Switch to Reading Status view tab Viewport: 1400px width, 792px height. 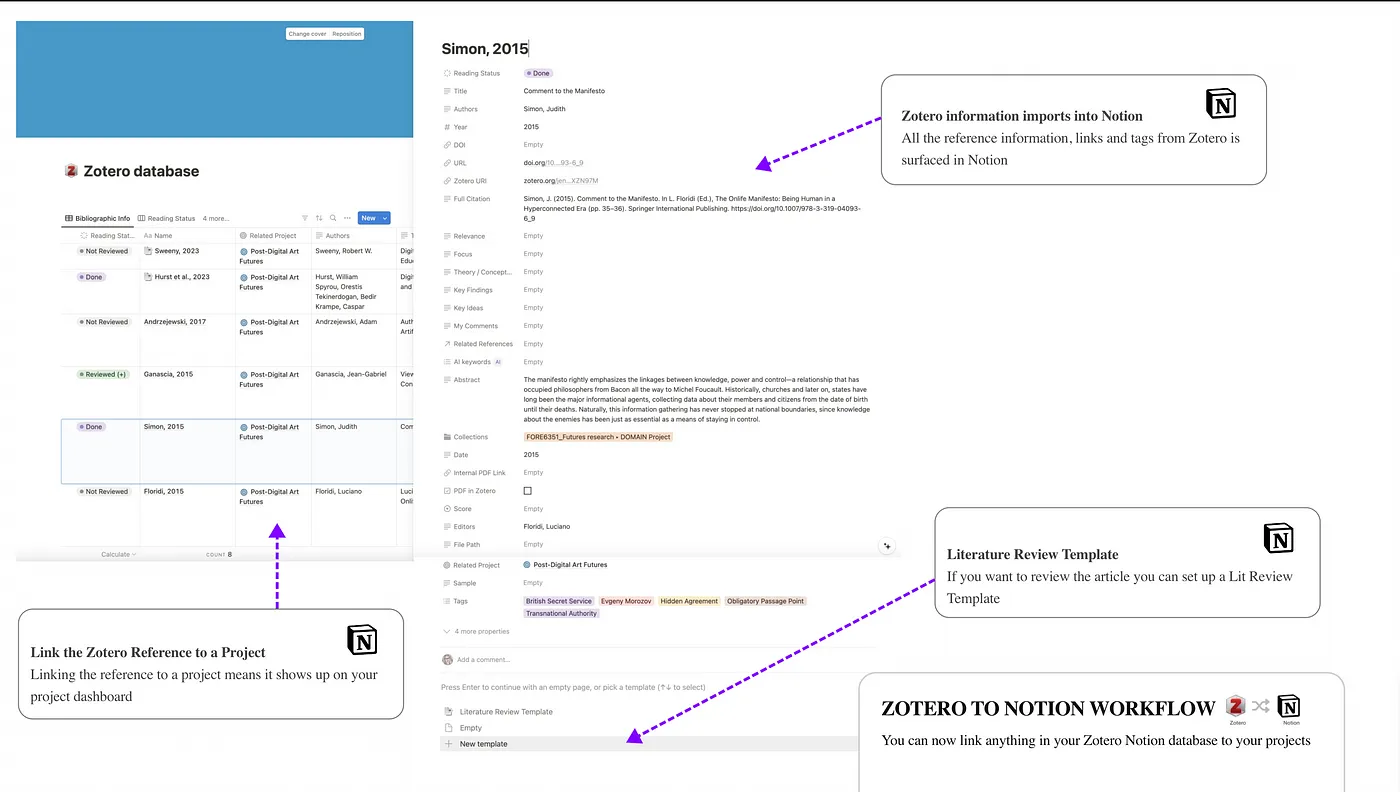[167, 218]
